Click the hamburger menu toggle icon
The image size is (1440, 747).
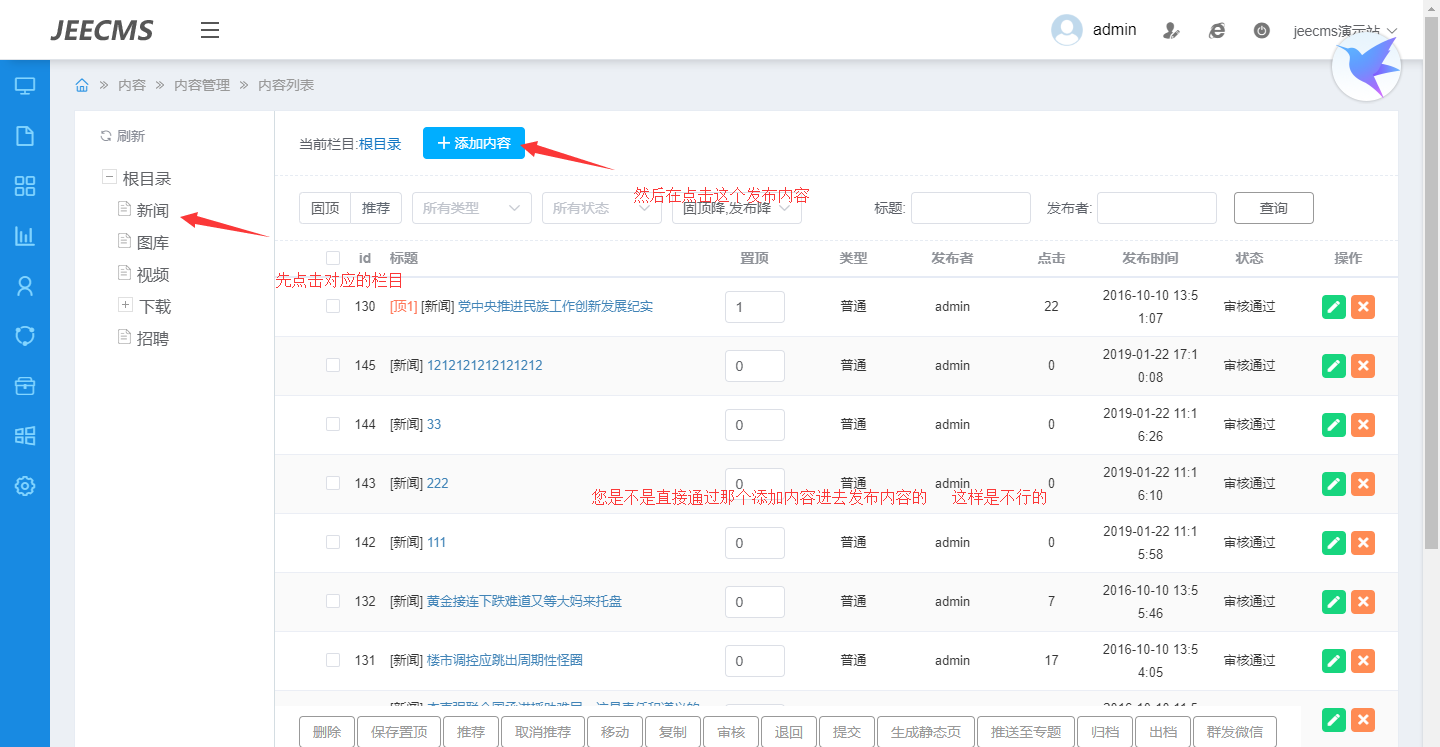pos(210,30)
